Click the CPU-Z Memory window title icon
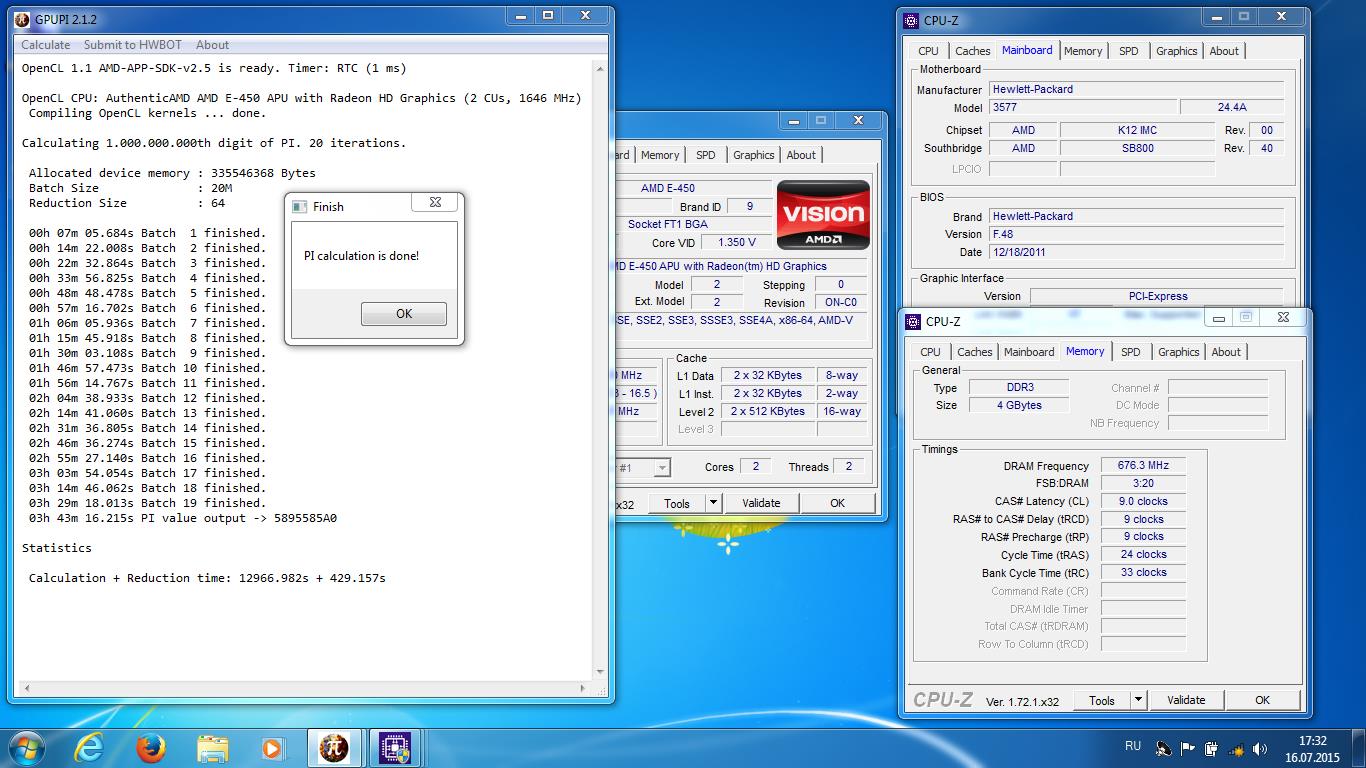Screen dimensions: 1366x768 [913, 321]
